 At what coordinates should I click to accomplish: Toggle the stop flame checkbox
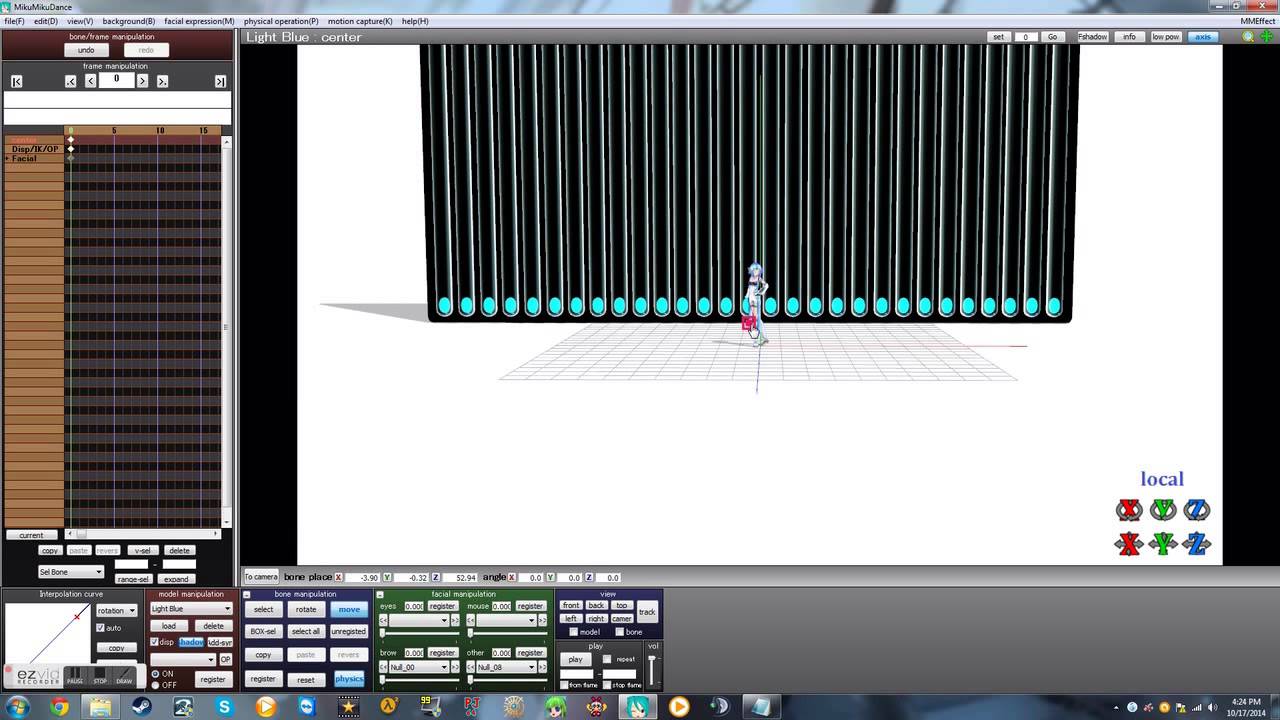pos(606,685)
